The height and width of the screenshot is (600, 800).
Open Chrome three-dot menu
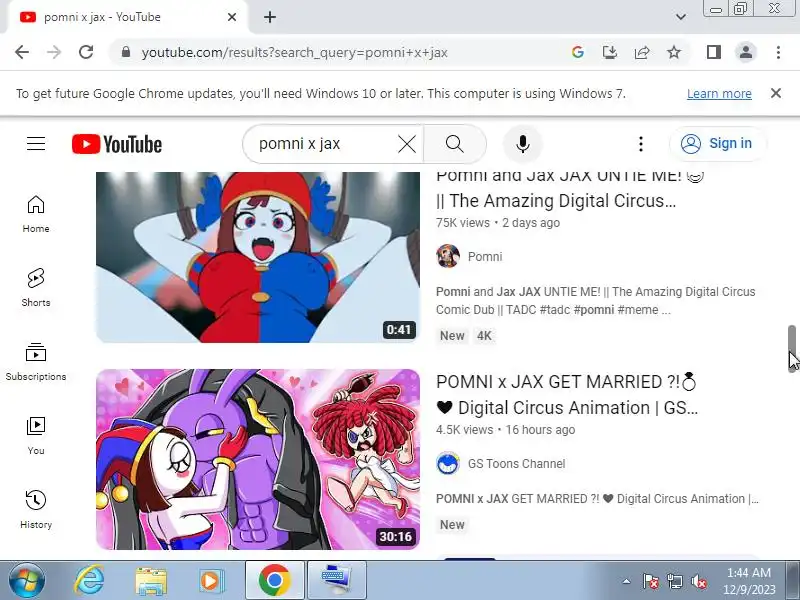[778, 52]
